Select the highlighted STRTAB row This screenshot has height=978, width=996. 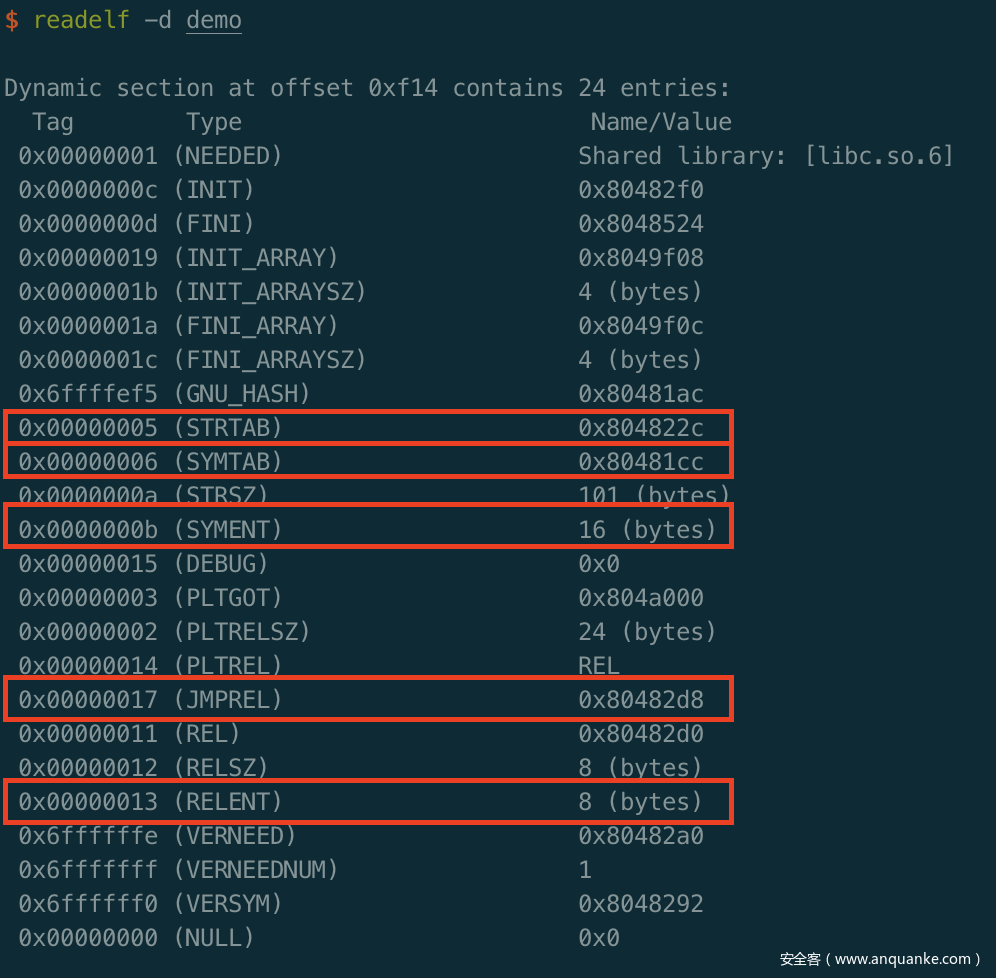click(368, 428)
